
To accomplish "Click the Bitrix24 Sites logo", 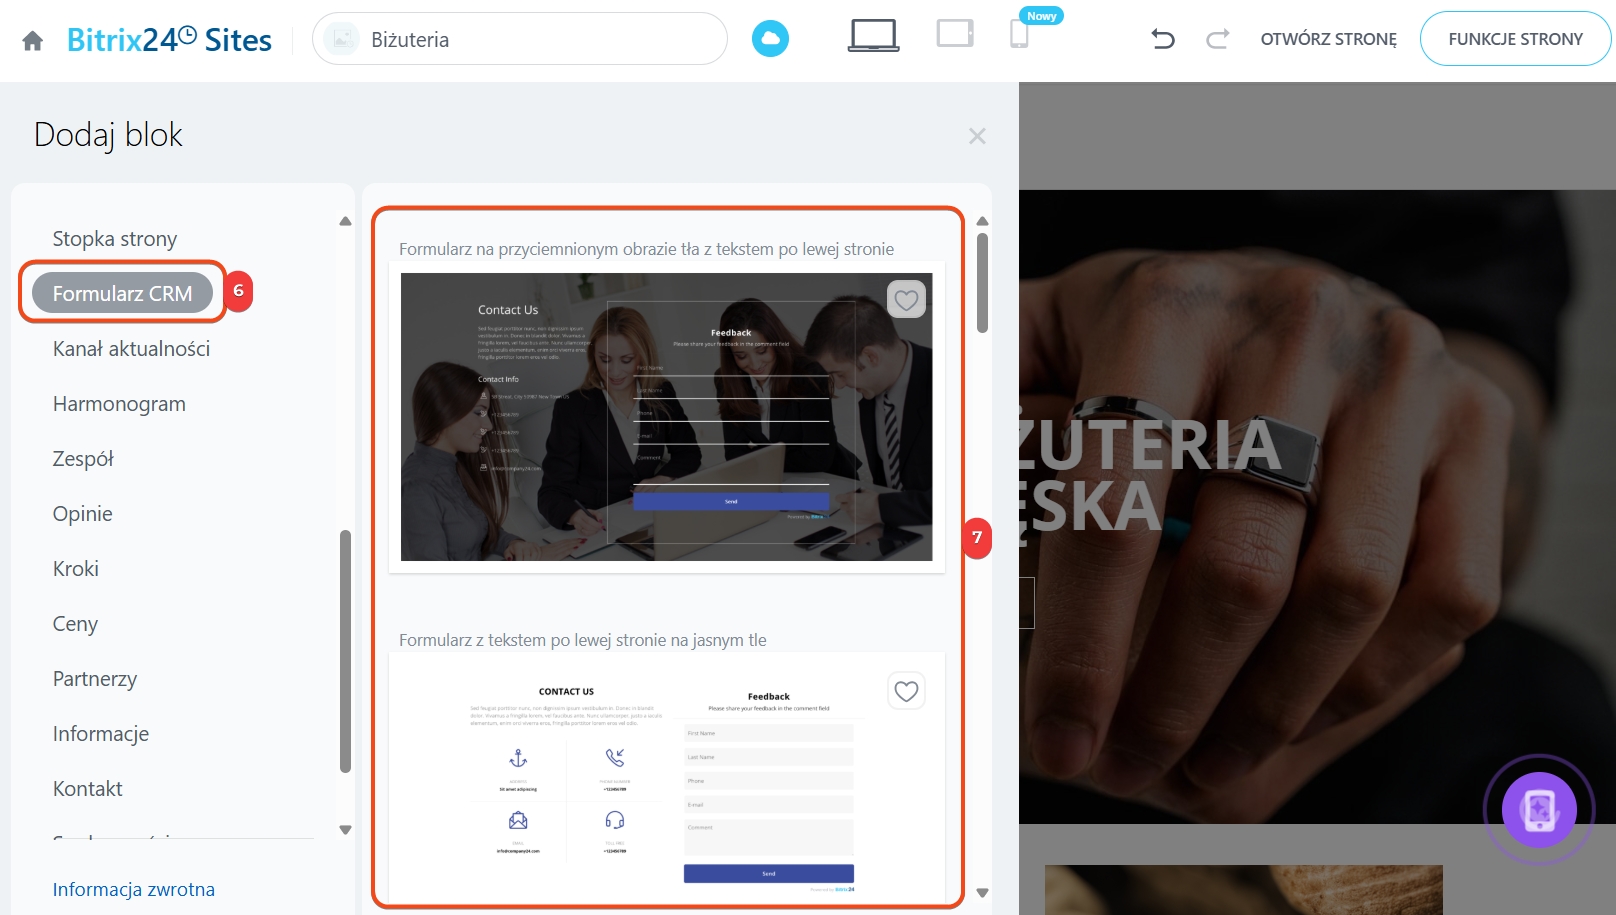I will (x=169, y=40).
